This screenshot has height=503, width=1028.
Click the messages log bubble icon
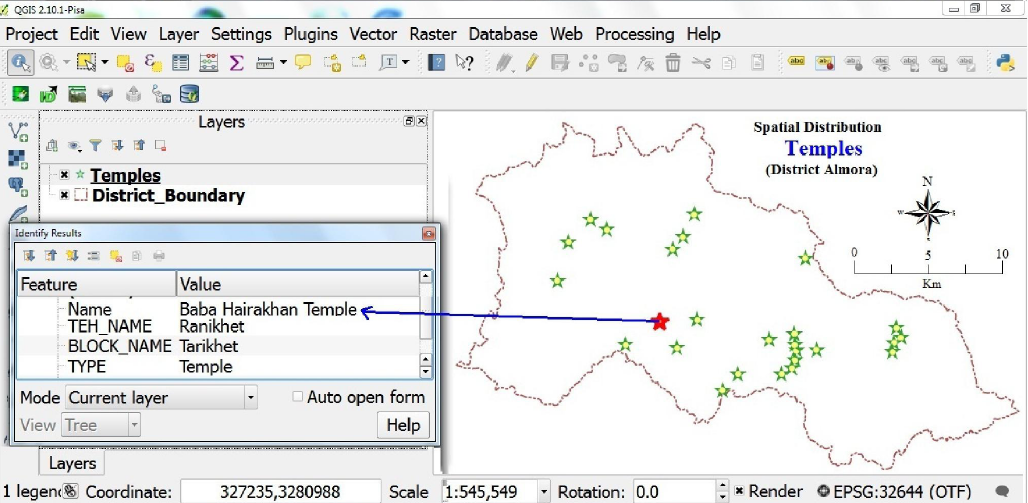pyautogui.click(x=1002, y=491)
